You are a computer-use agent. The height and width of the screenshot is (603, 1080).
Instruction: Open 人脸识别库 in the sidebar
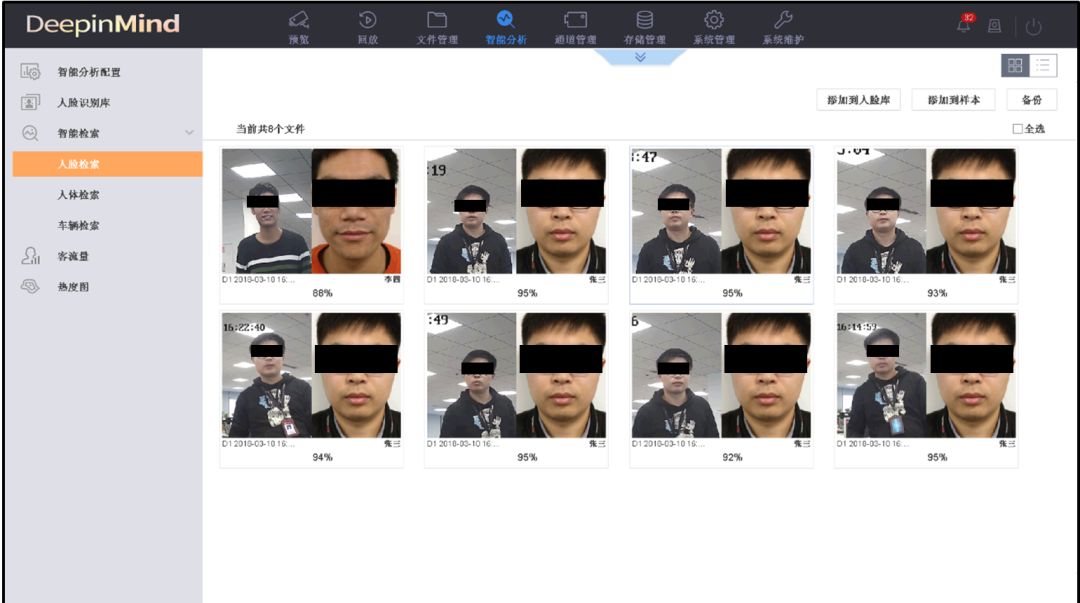click(83, 102)
